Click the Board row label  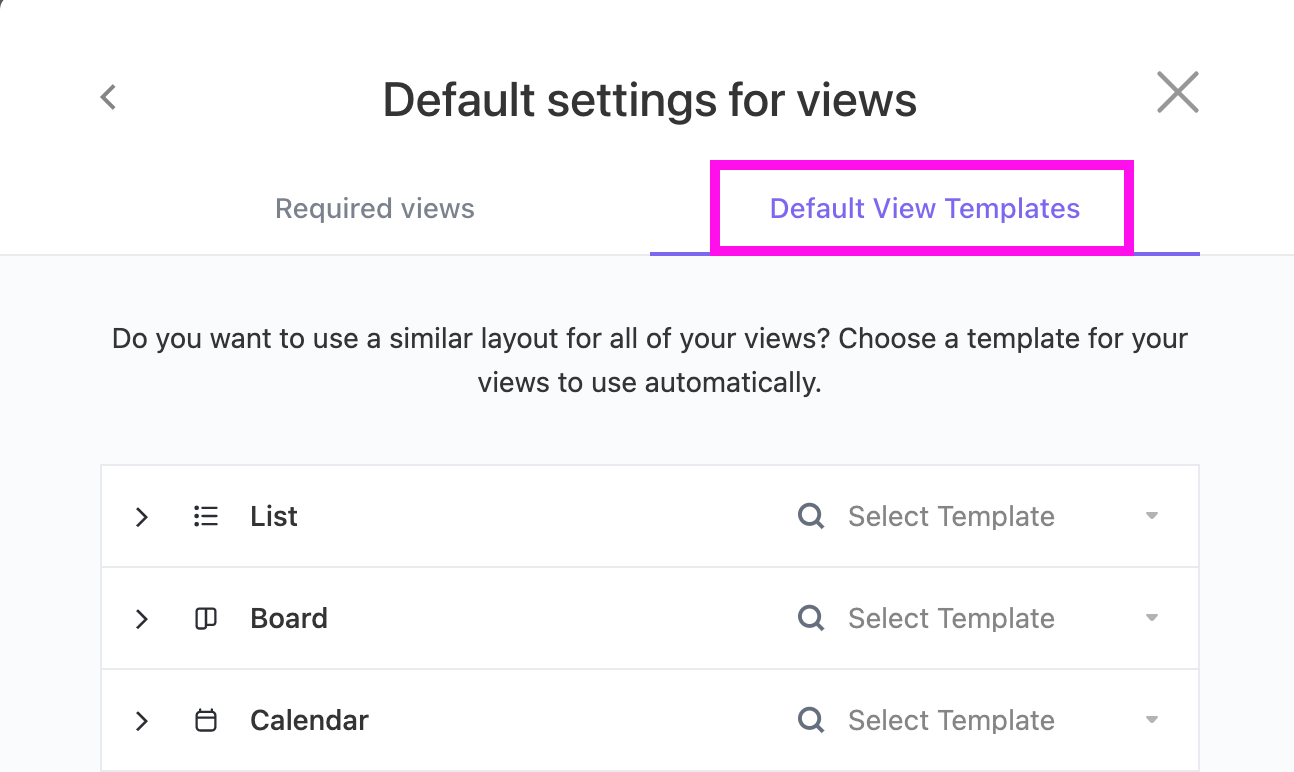(x=289, y=619)
